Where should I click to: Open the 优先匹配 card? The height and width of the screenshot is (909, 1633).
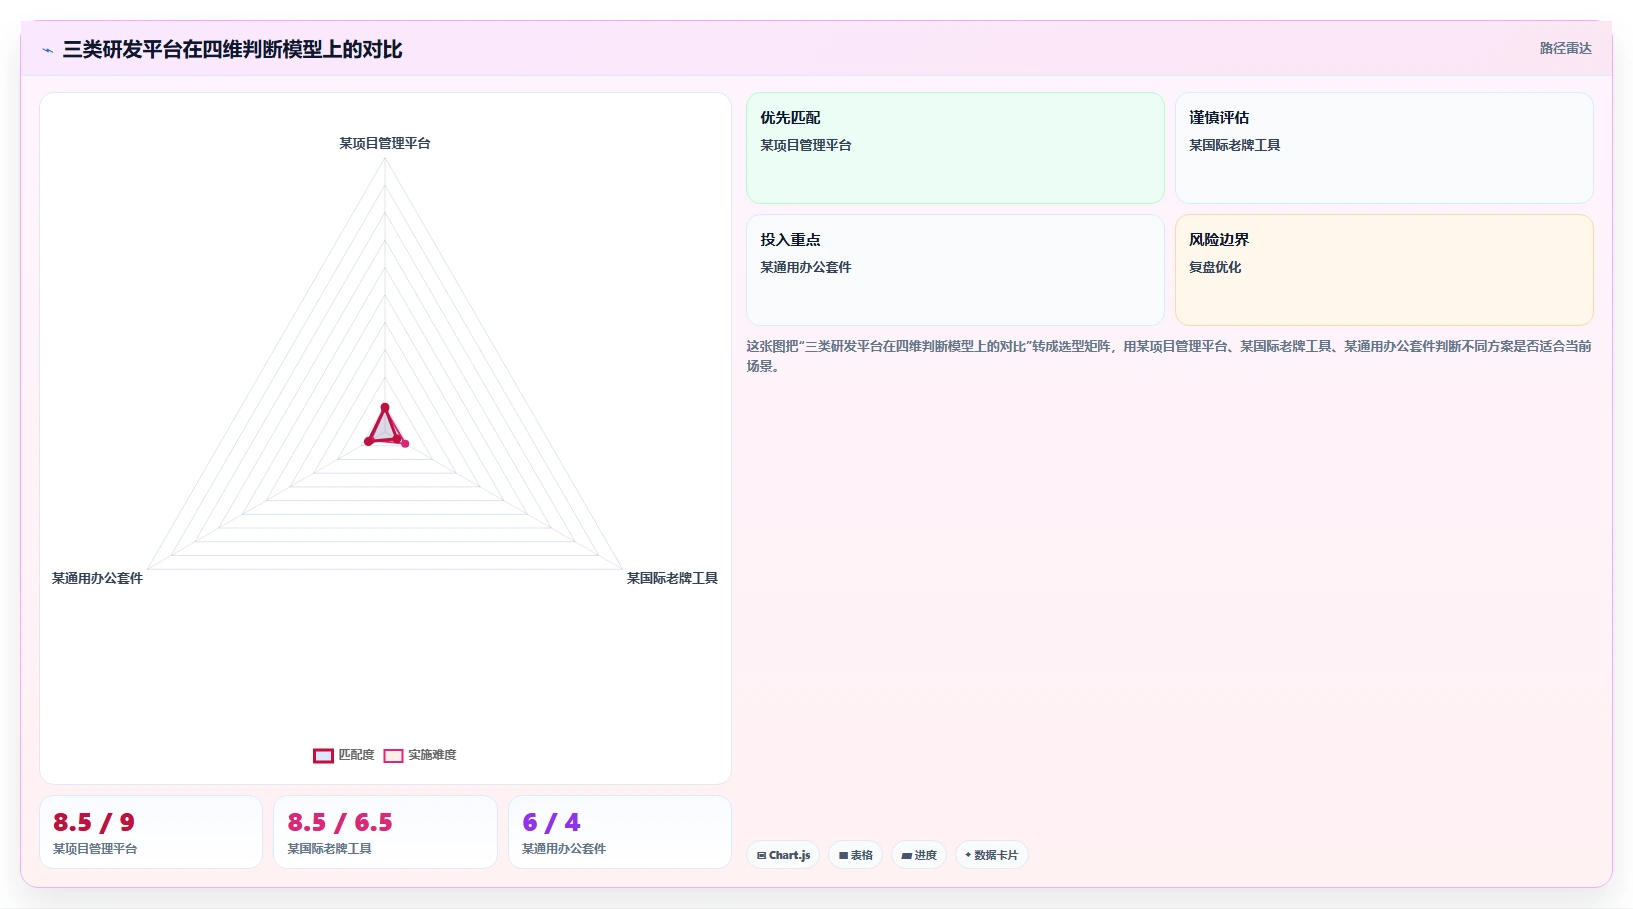(x=955, y=148)
